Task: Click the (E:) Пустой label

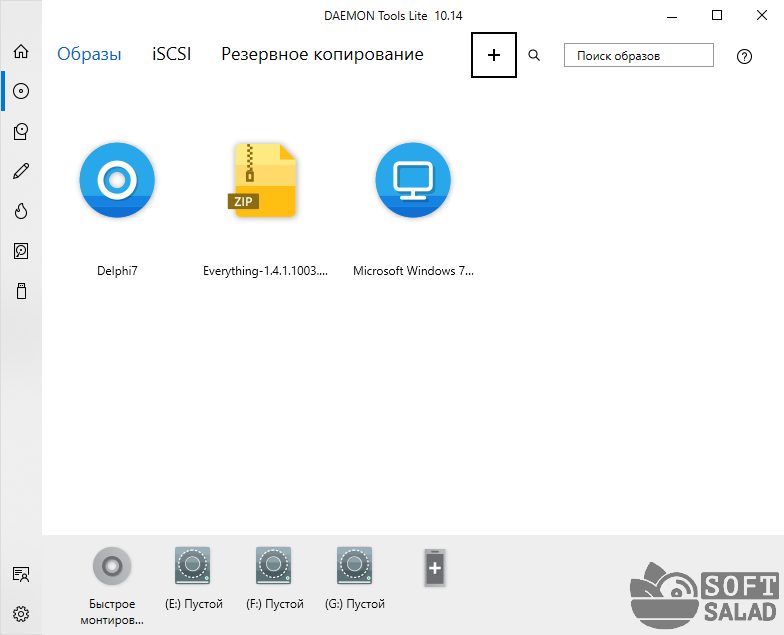Action: (194, 604)
